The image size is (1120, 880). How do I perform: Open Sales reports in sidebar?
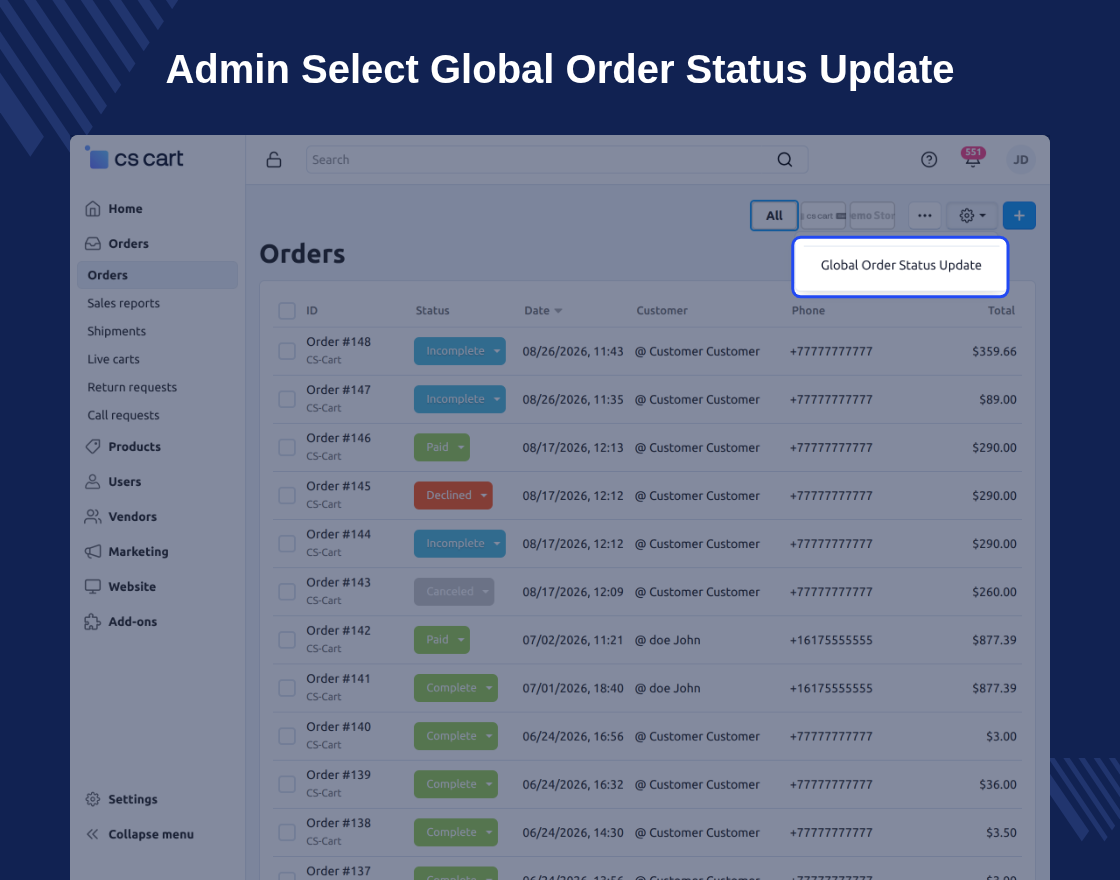tap(124, 303)
